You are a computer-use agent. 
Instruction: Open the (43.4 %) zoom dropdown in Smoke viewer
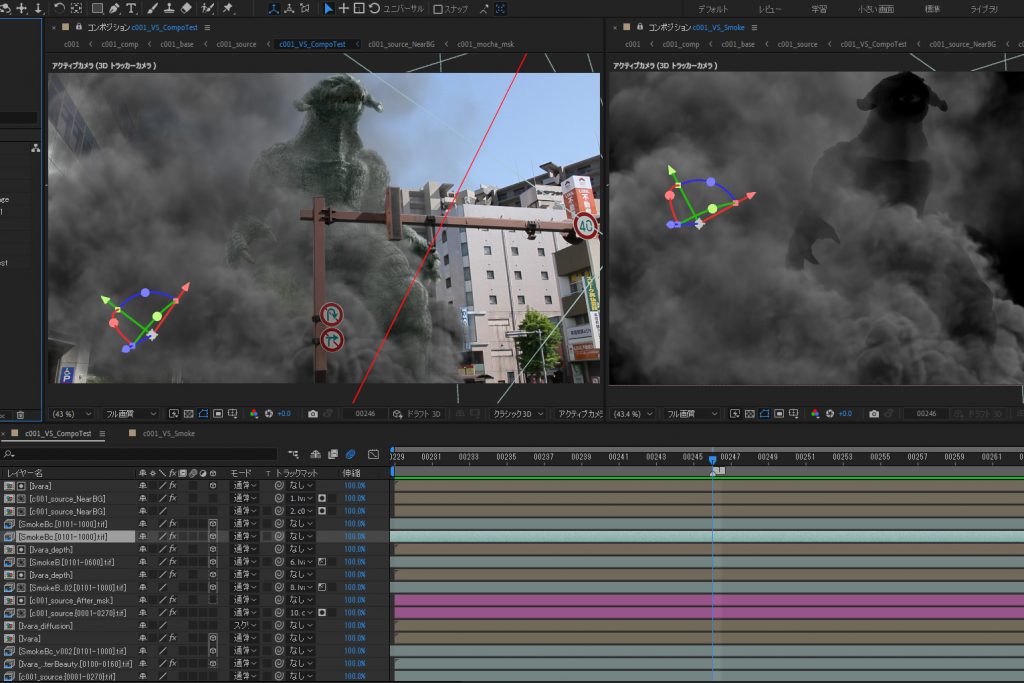click(633, 414)
